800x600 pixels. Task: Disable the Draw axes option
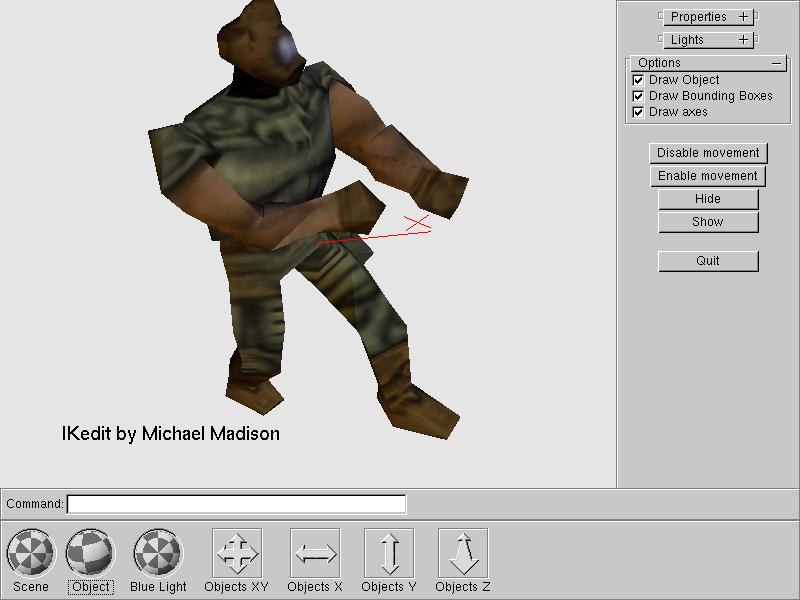click(638, 112)
